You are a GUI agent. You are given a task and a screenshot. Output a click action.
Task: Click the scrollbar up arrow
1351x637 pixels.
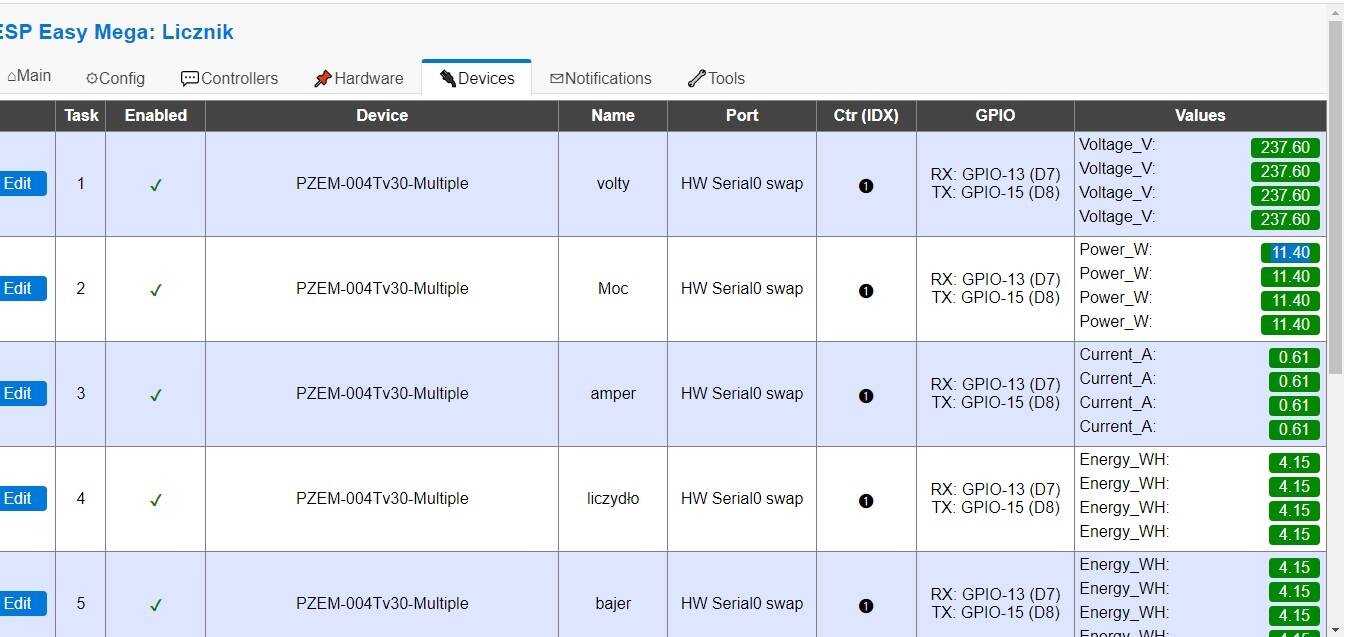1336,11
